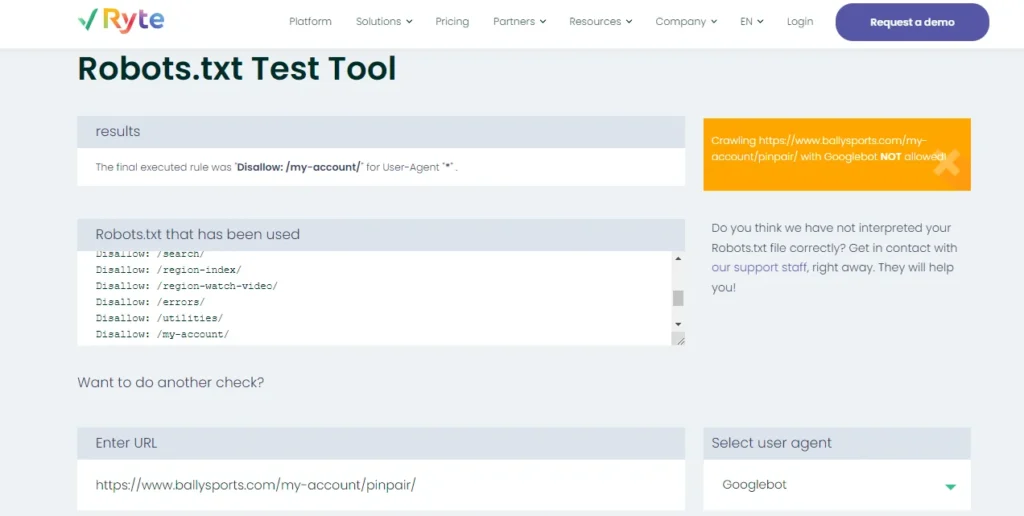The image size is (1024, 516).
Task: Click the Ryte logo
Action: 121,21
